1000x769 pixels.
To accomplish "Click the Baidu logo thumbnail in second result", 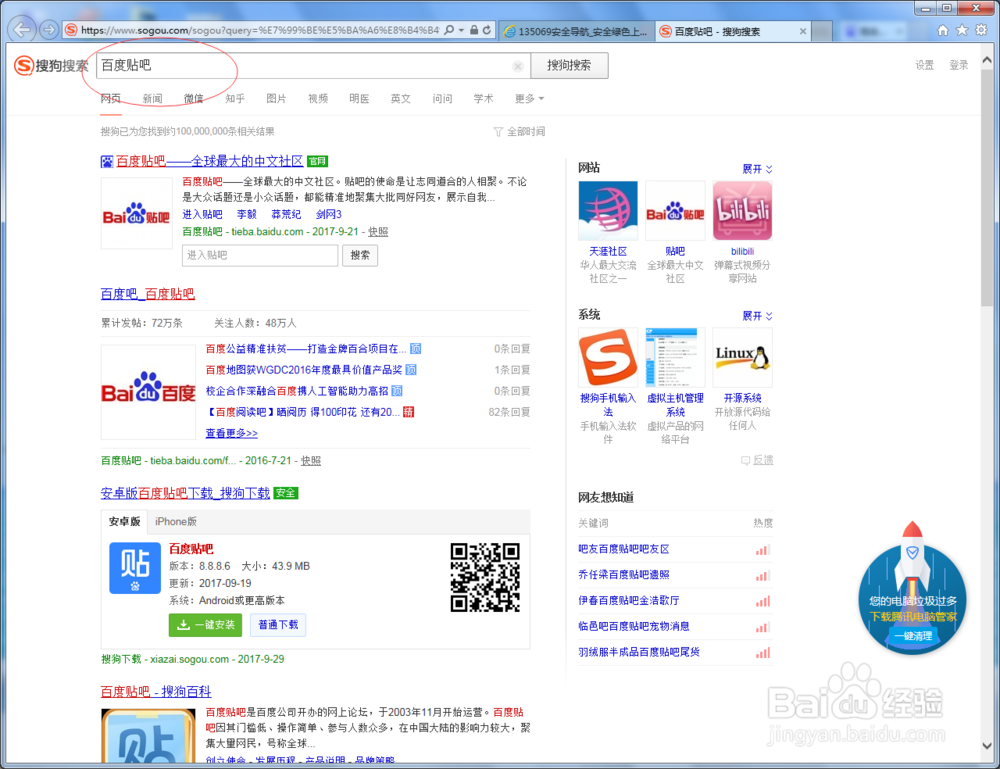I will coord(148,392).
